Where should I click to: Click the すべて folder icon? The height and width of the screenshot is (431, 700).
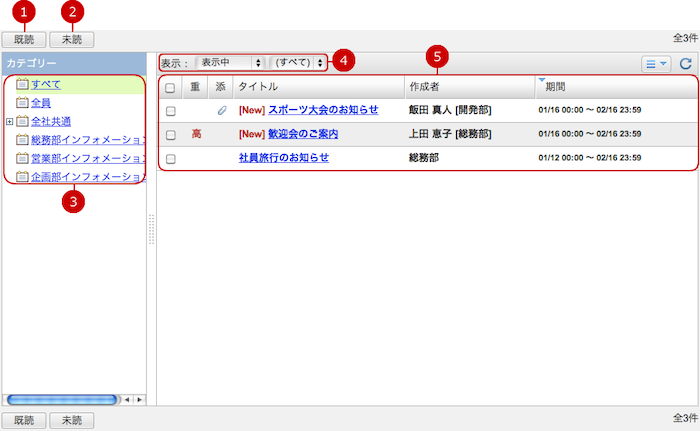coord(22,84)
